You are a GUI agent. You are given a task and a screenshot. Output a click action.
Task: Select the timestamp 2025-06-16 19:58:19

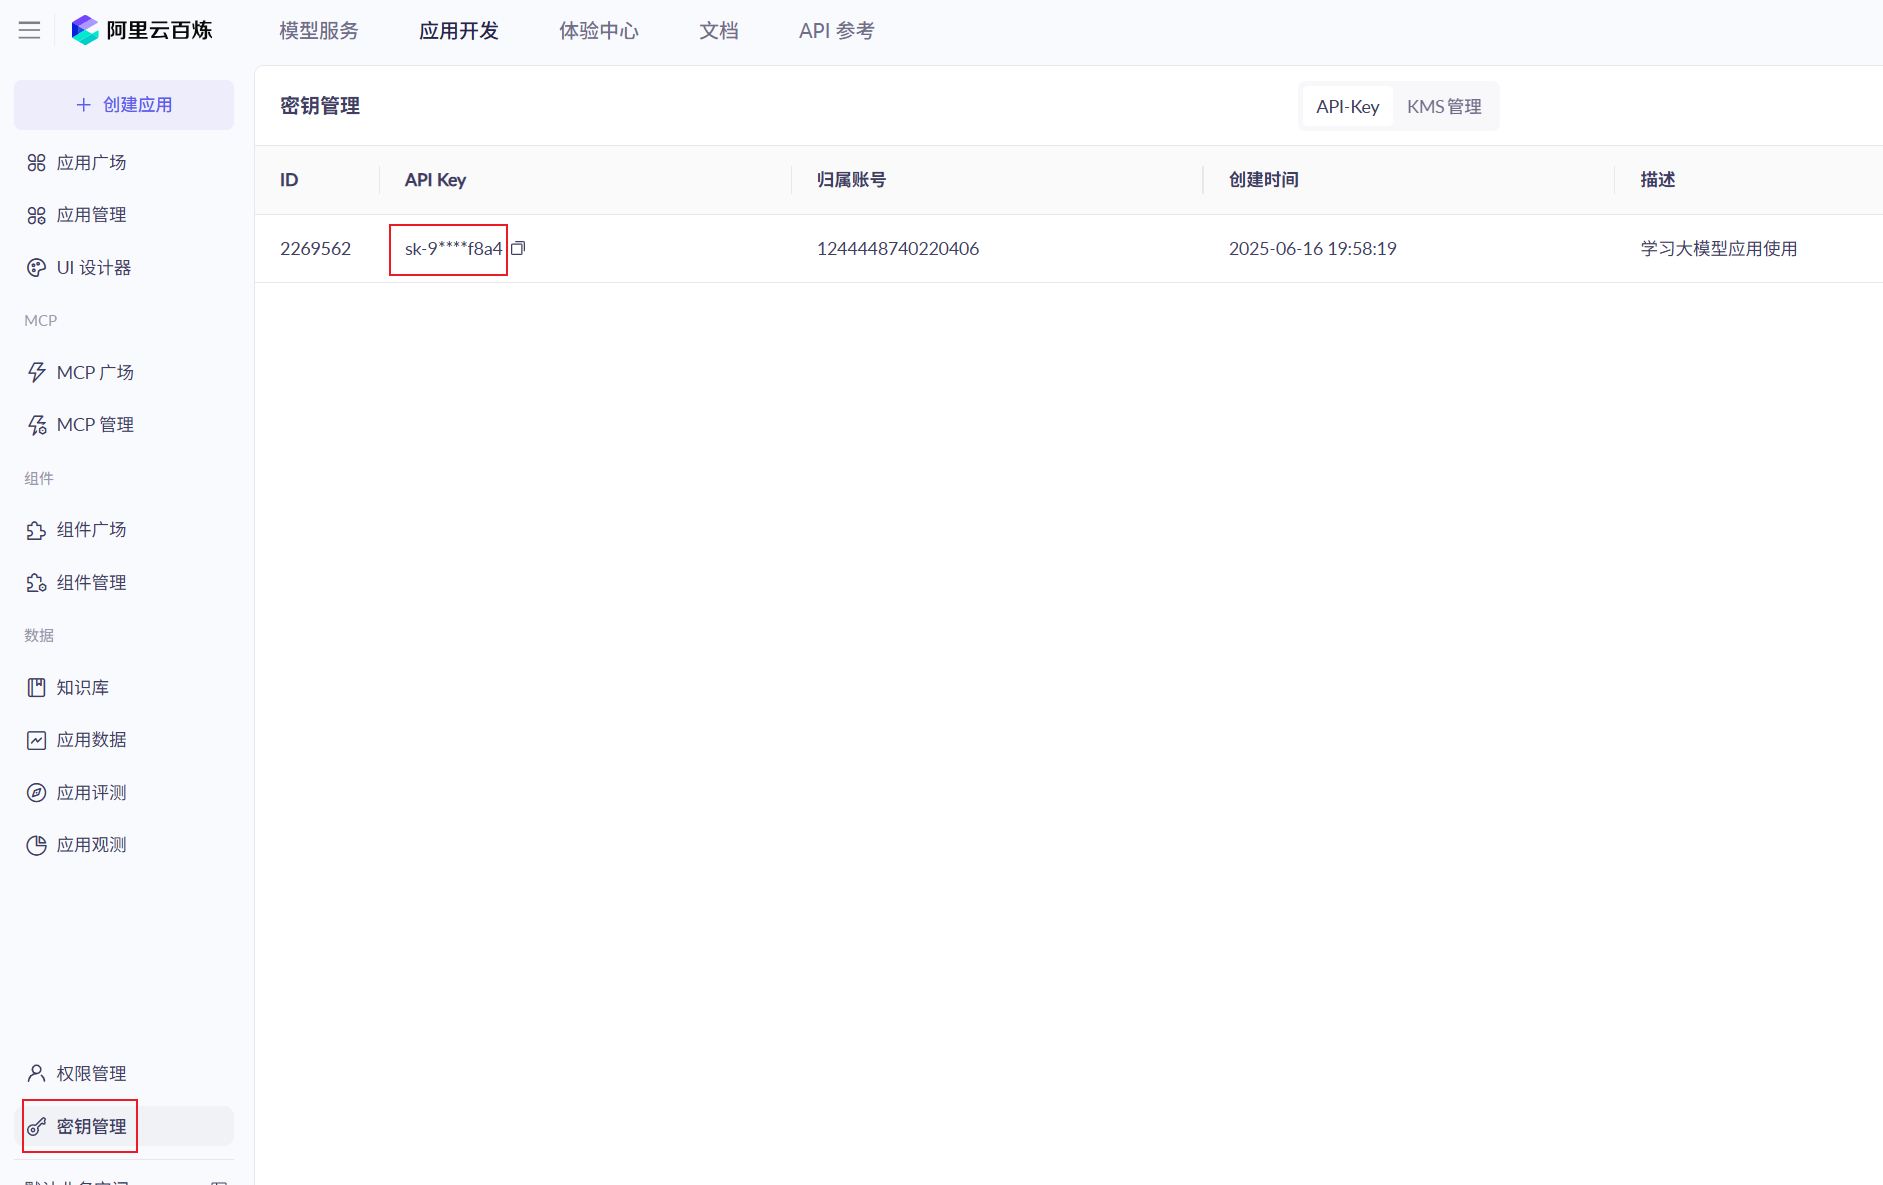coord(1313,249)
